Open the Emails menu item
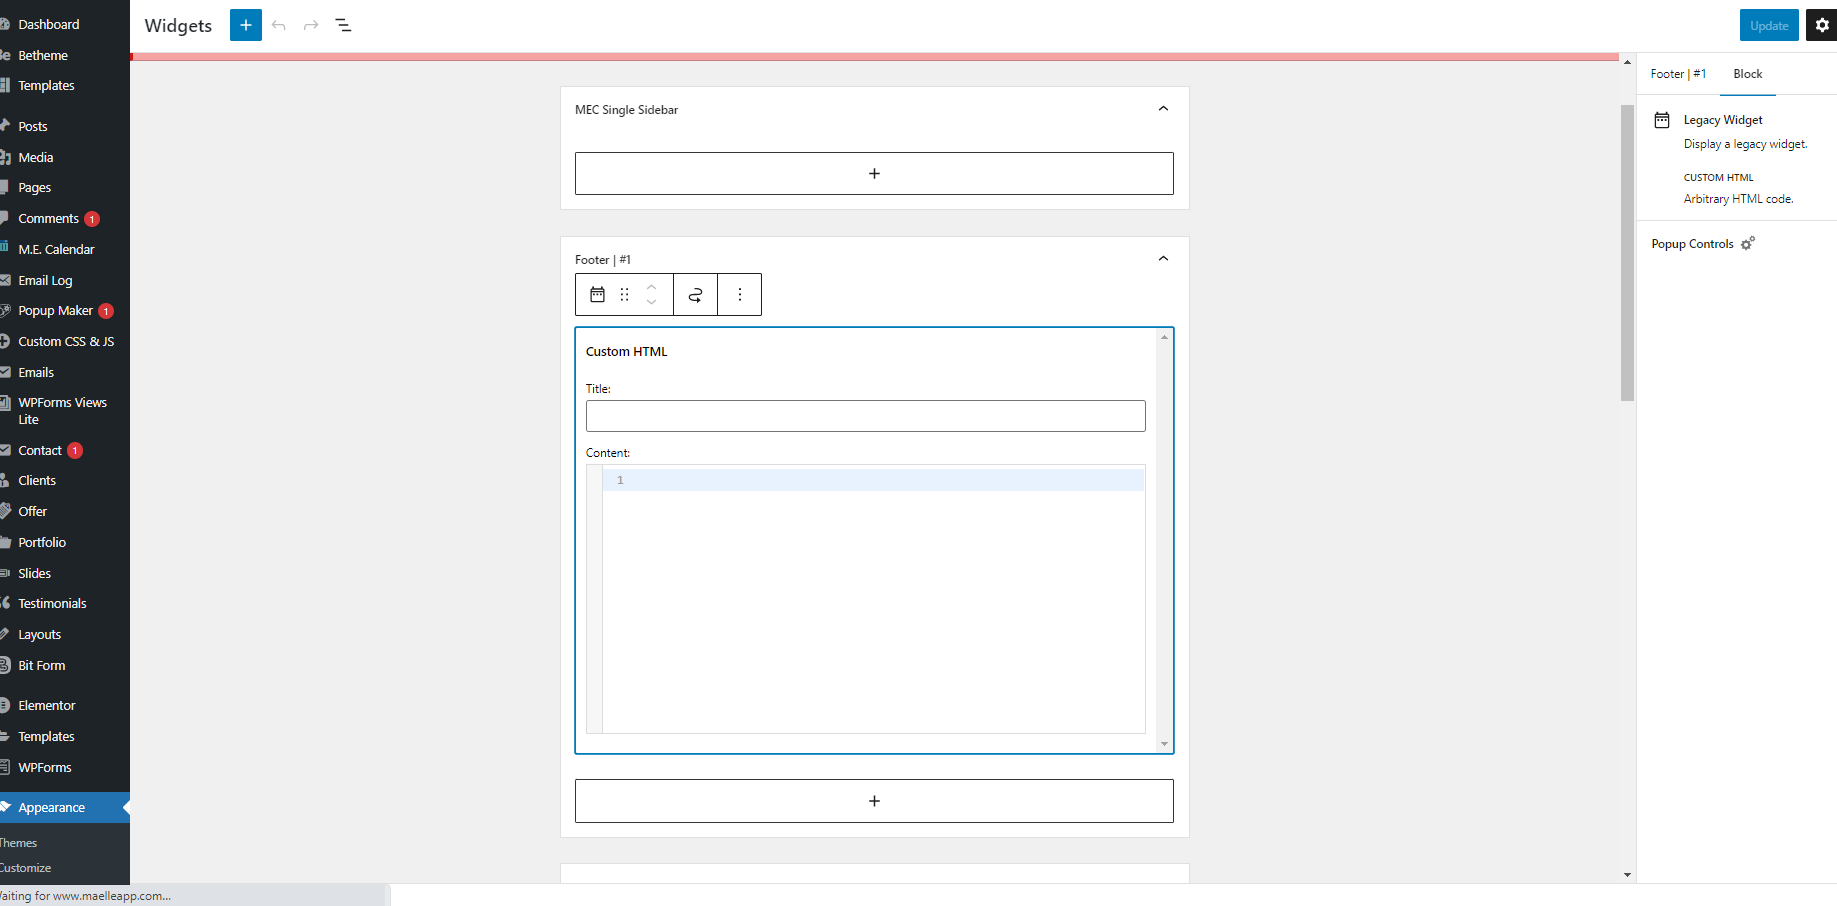The height and width of the screenshot is (906, 1837). 36,372
